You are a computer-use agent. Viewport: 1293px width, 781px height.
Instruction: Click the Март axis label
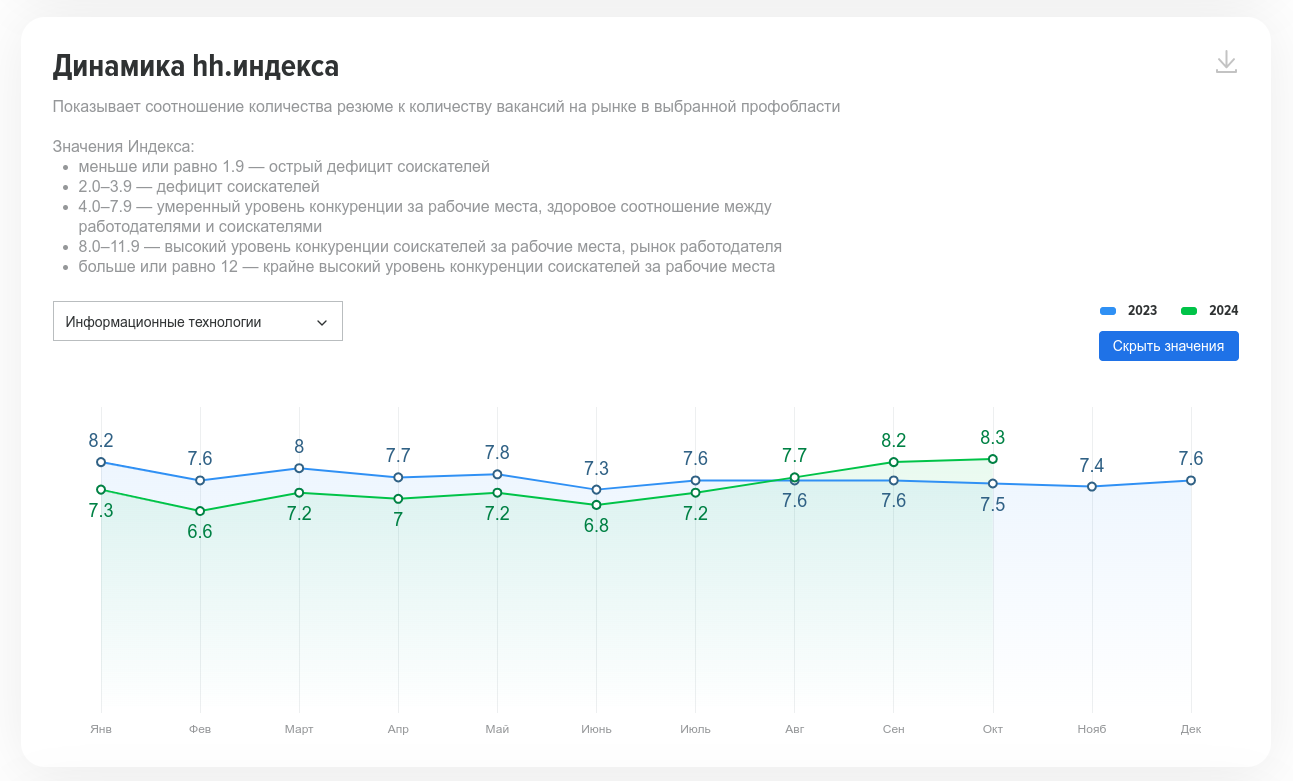[x=299, y=729]
